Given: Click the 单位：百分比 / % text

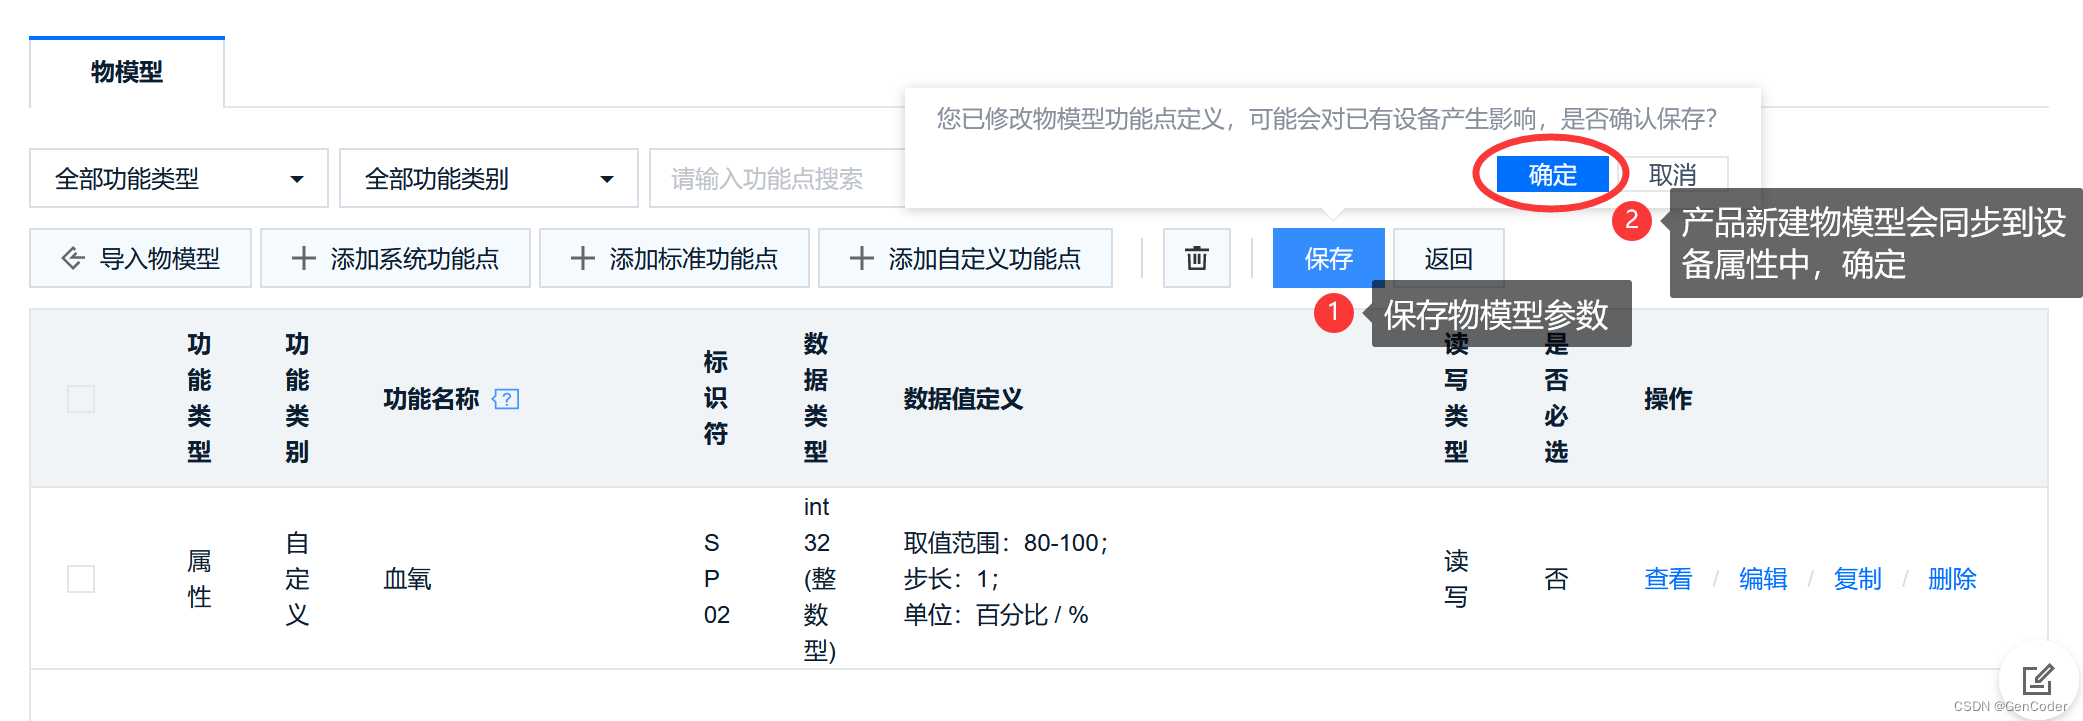Looking at the screenshot, I should click(996, 615).
